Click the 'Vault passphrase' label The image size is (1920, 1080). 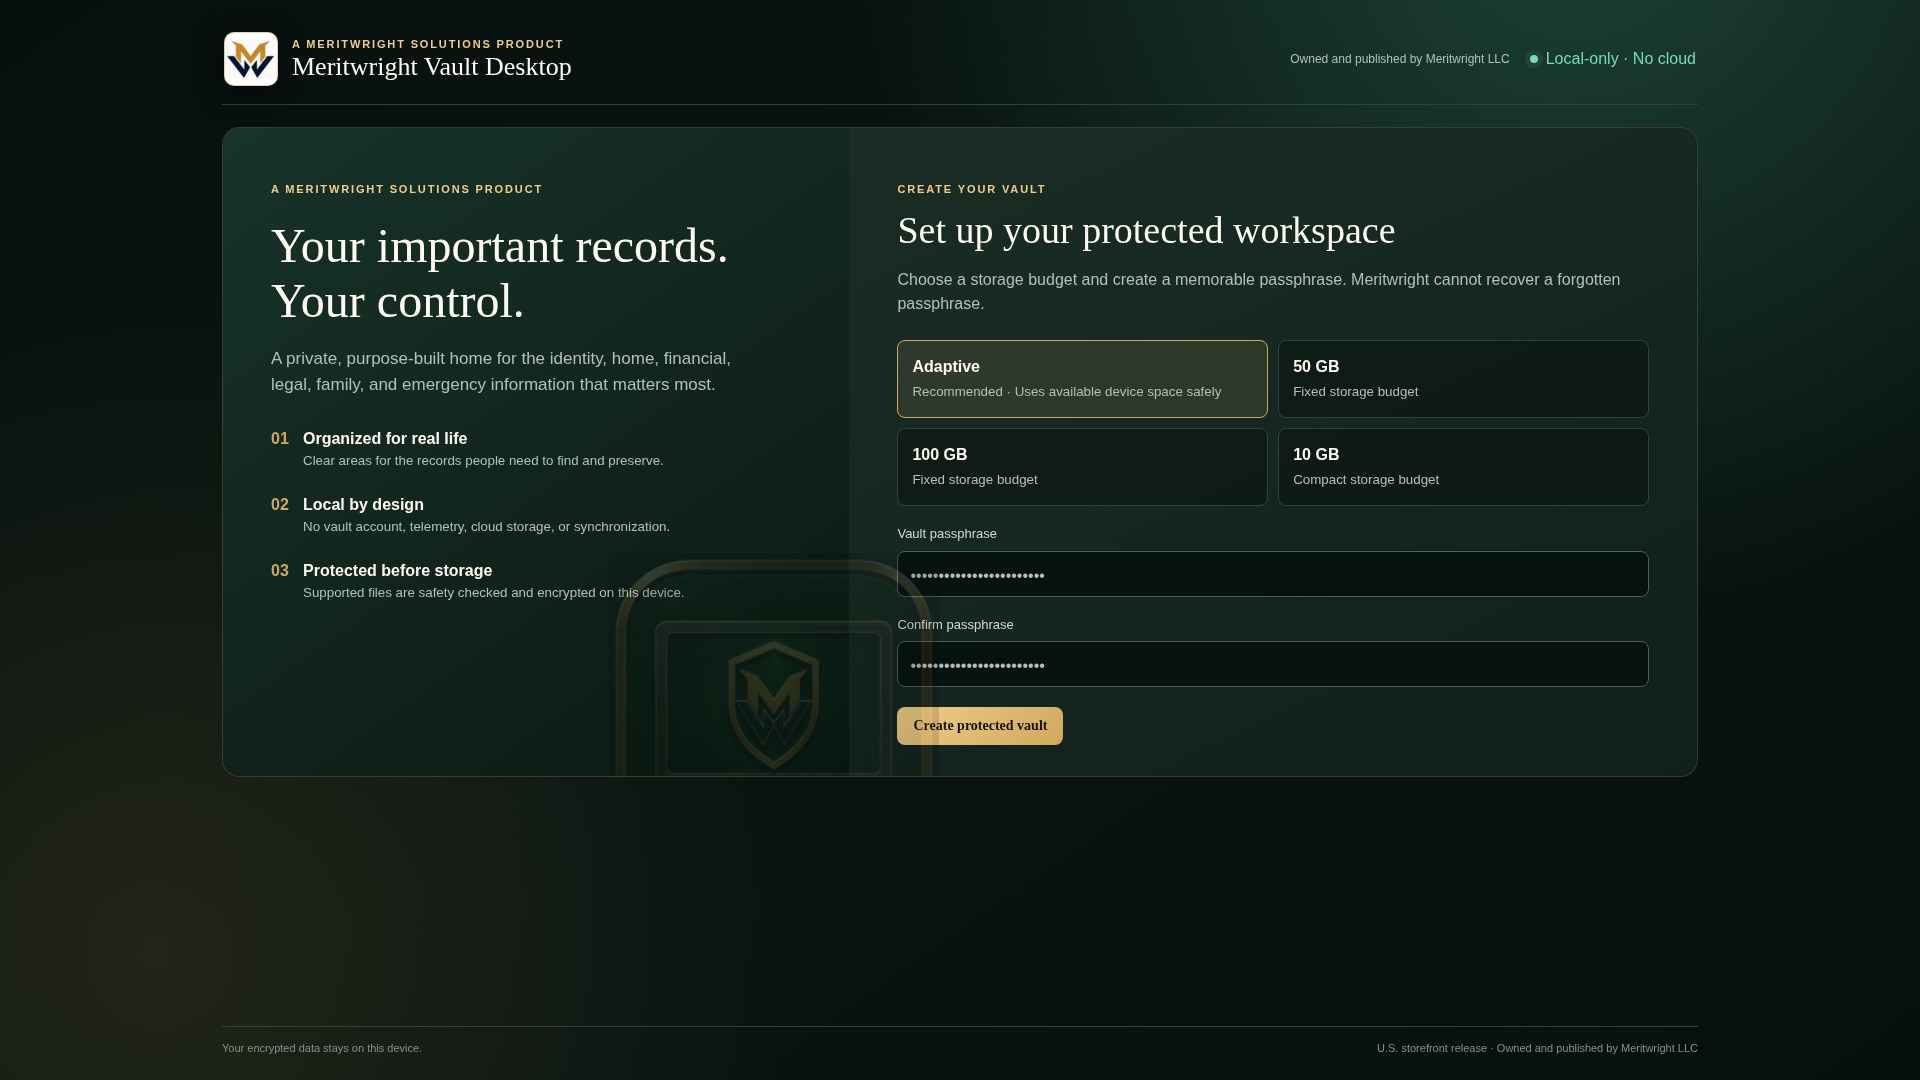(x=947, y=534)
